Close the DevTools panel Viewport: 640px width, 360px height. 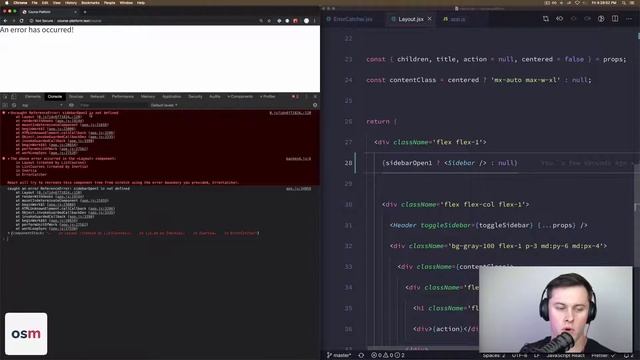pyautogui.click(x=316, y=97)
